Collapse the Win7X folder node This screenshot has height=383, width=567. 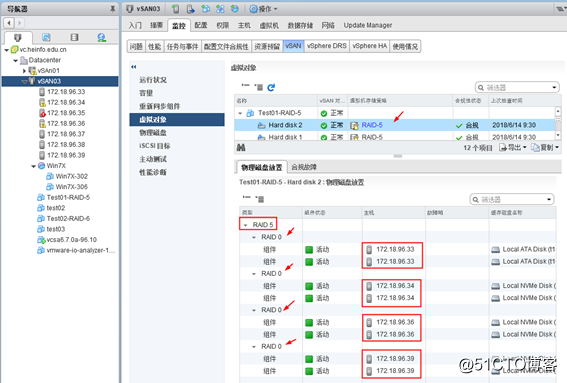coord(33,166)
